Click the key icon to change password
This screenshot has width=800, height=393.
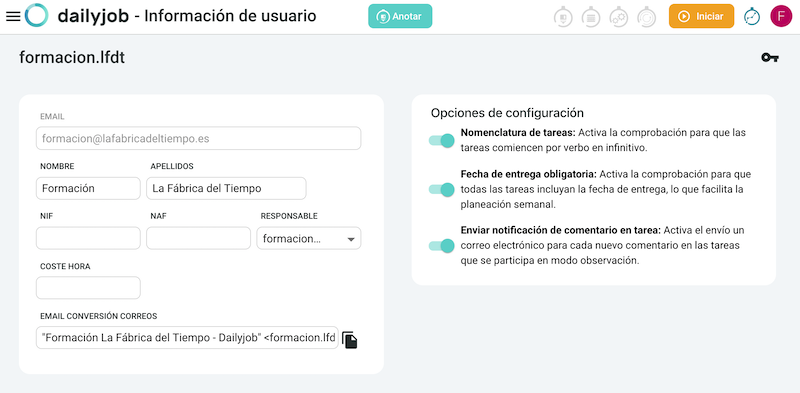(x=770, y=58)
